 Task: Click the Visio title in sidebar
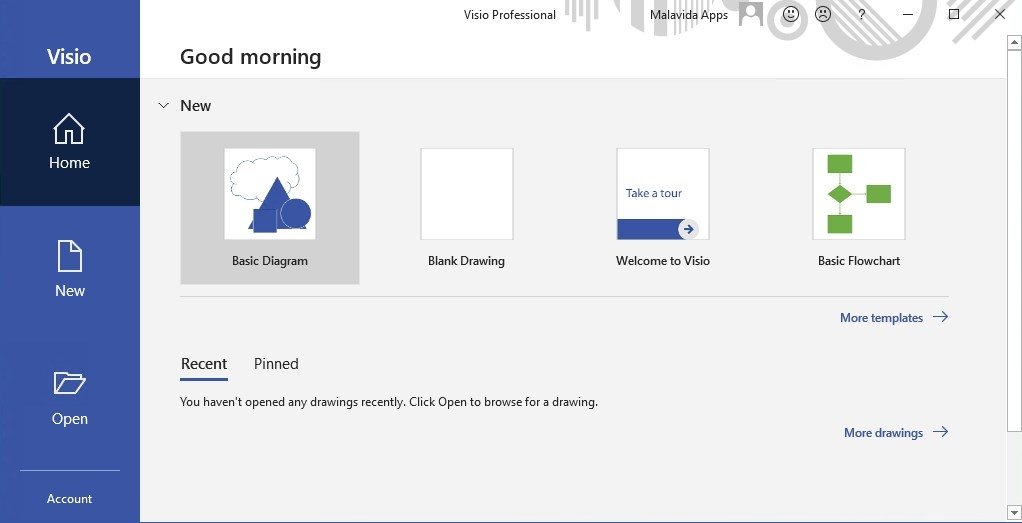69,57
